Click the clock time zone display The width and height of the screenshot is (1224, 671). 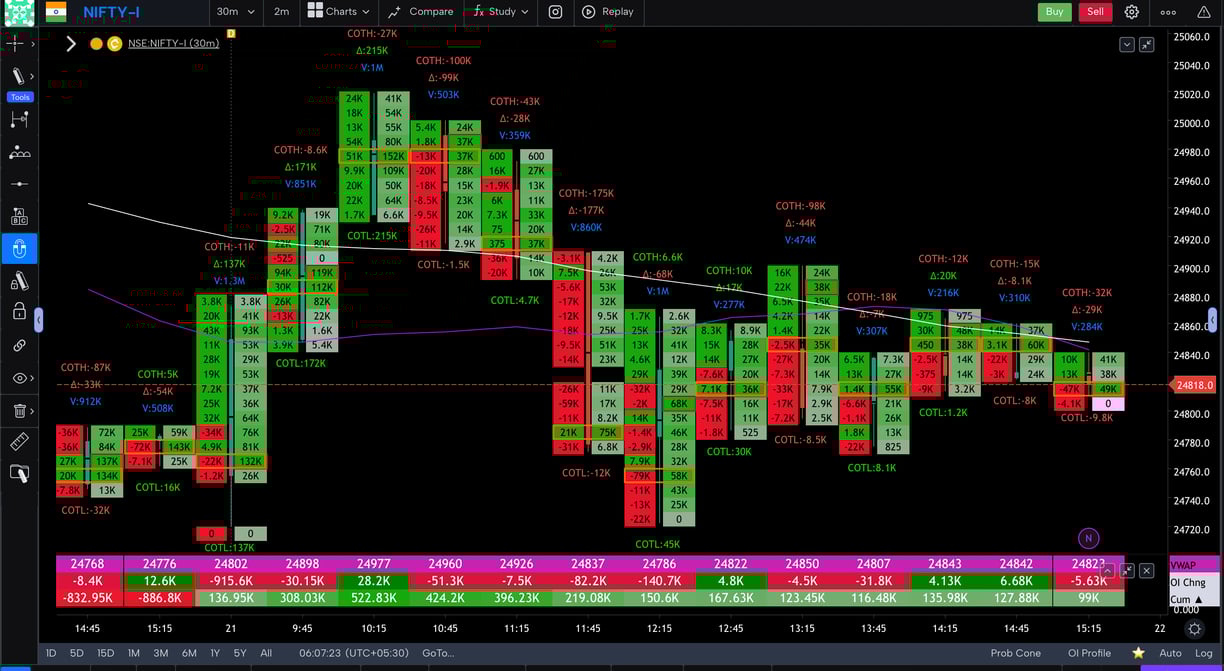point(353,653)
